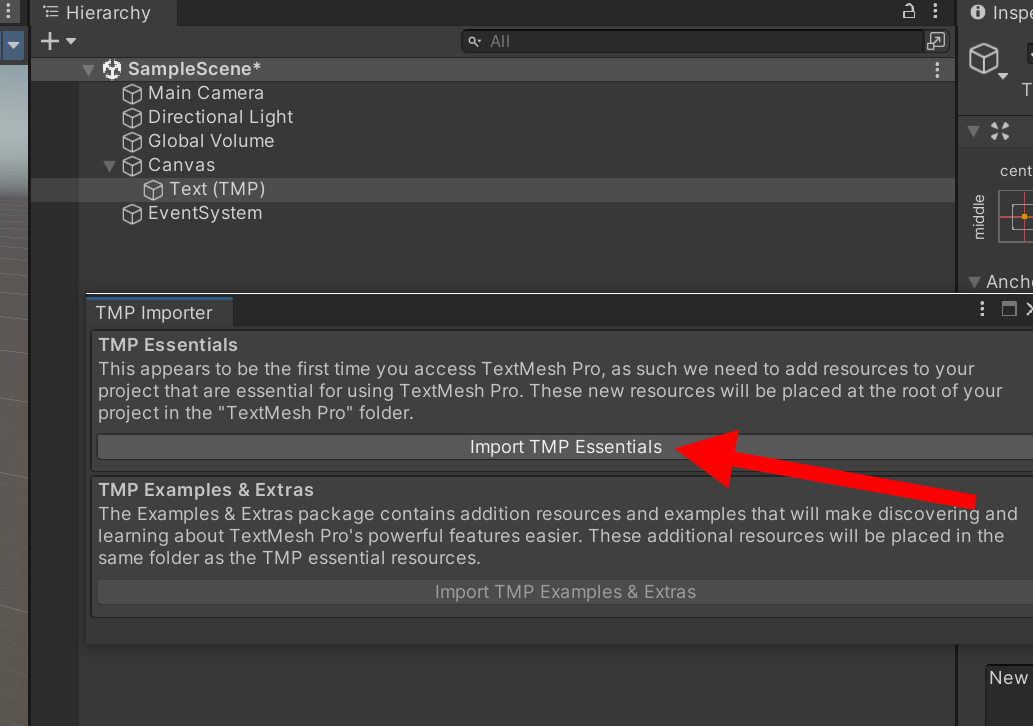This screenshot has width=1033, height=726.
Task: Click the TMP Essentials heading text
Action: coord(168,345)
